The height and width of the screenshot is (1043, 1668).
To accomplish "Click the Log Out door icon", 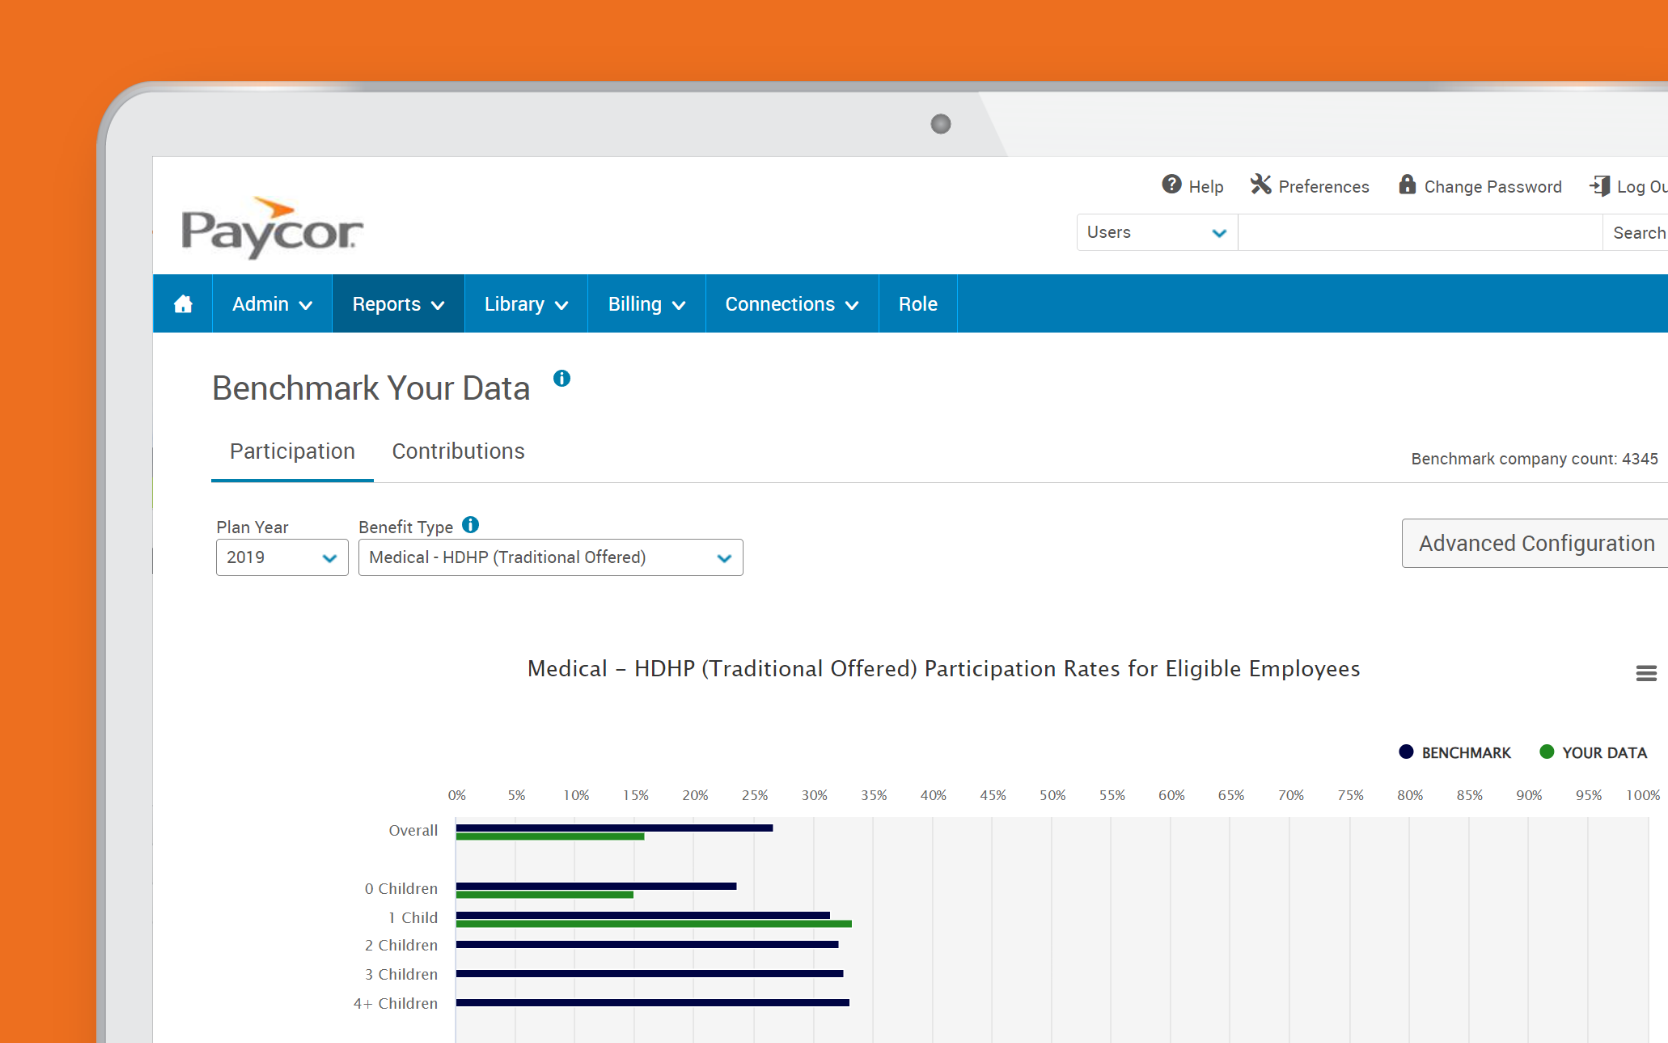I will [x=1600, y=185].
